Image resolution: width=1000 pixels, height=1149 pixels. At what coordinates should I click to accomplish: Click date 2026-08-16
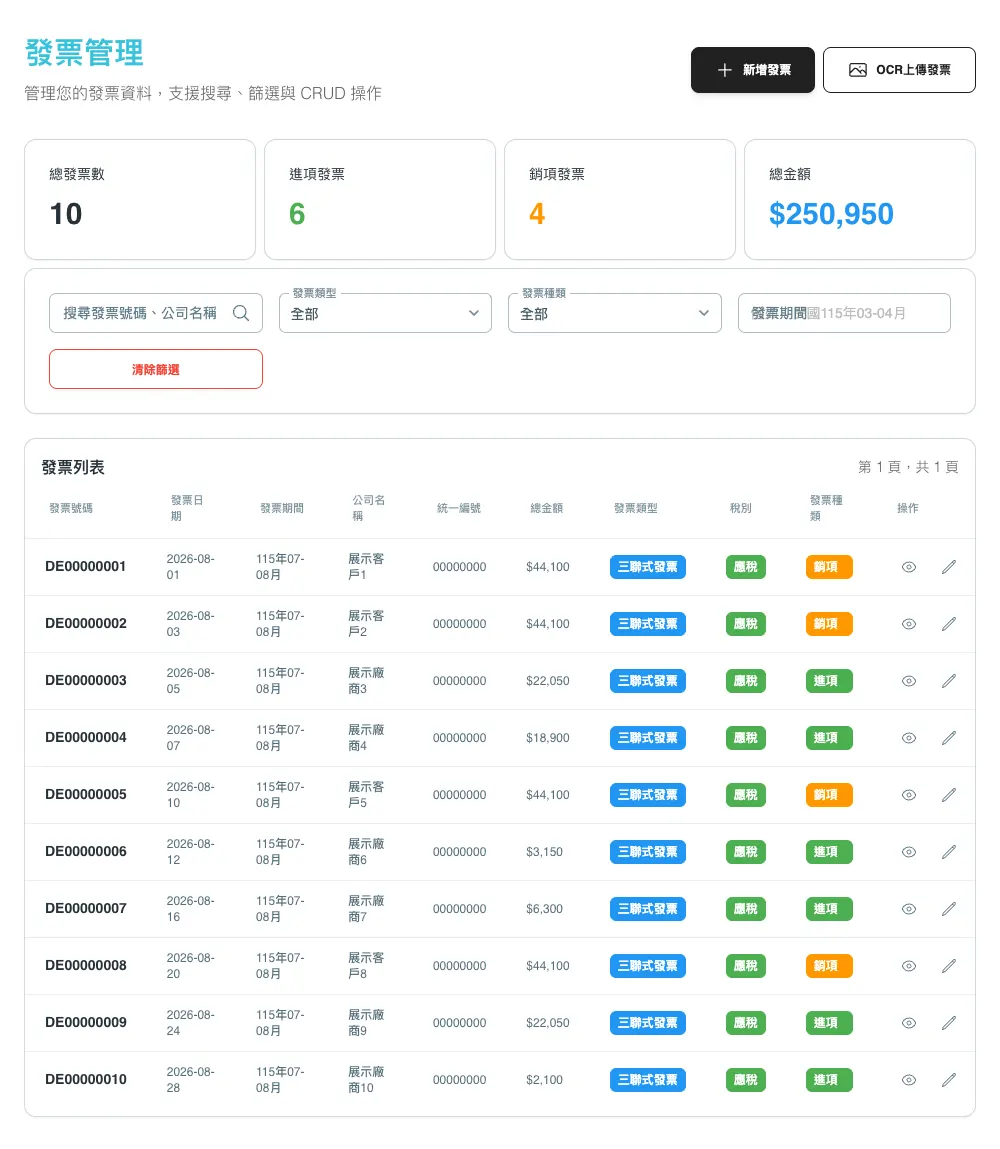pyautogui.click(x=190, y=909)
